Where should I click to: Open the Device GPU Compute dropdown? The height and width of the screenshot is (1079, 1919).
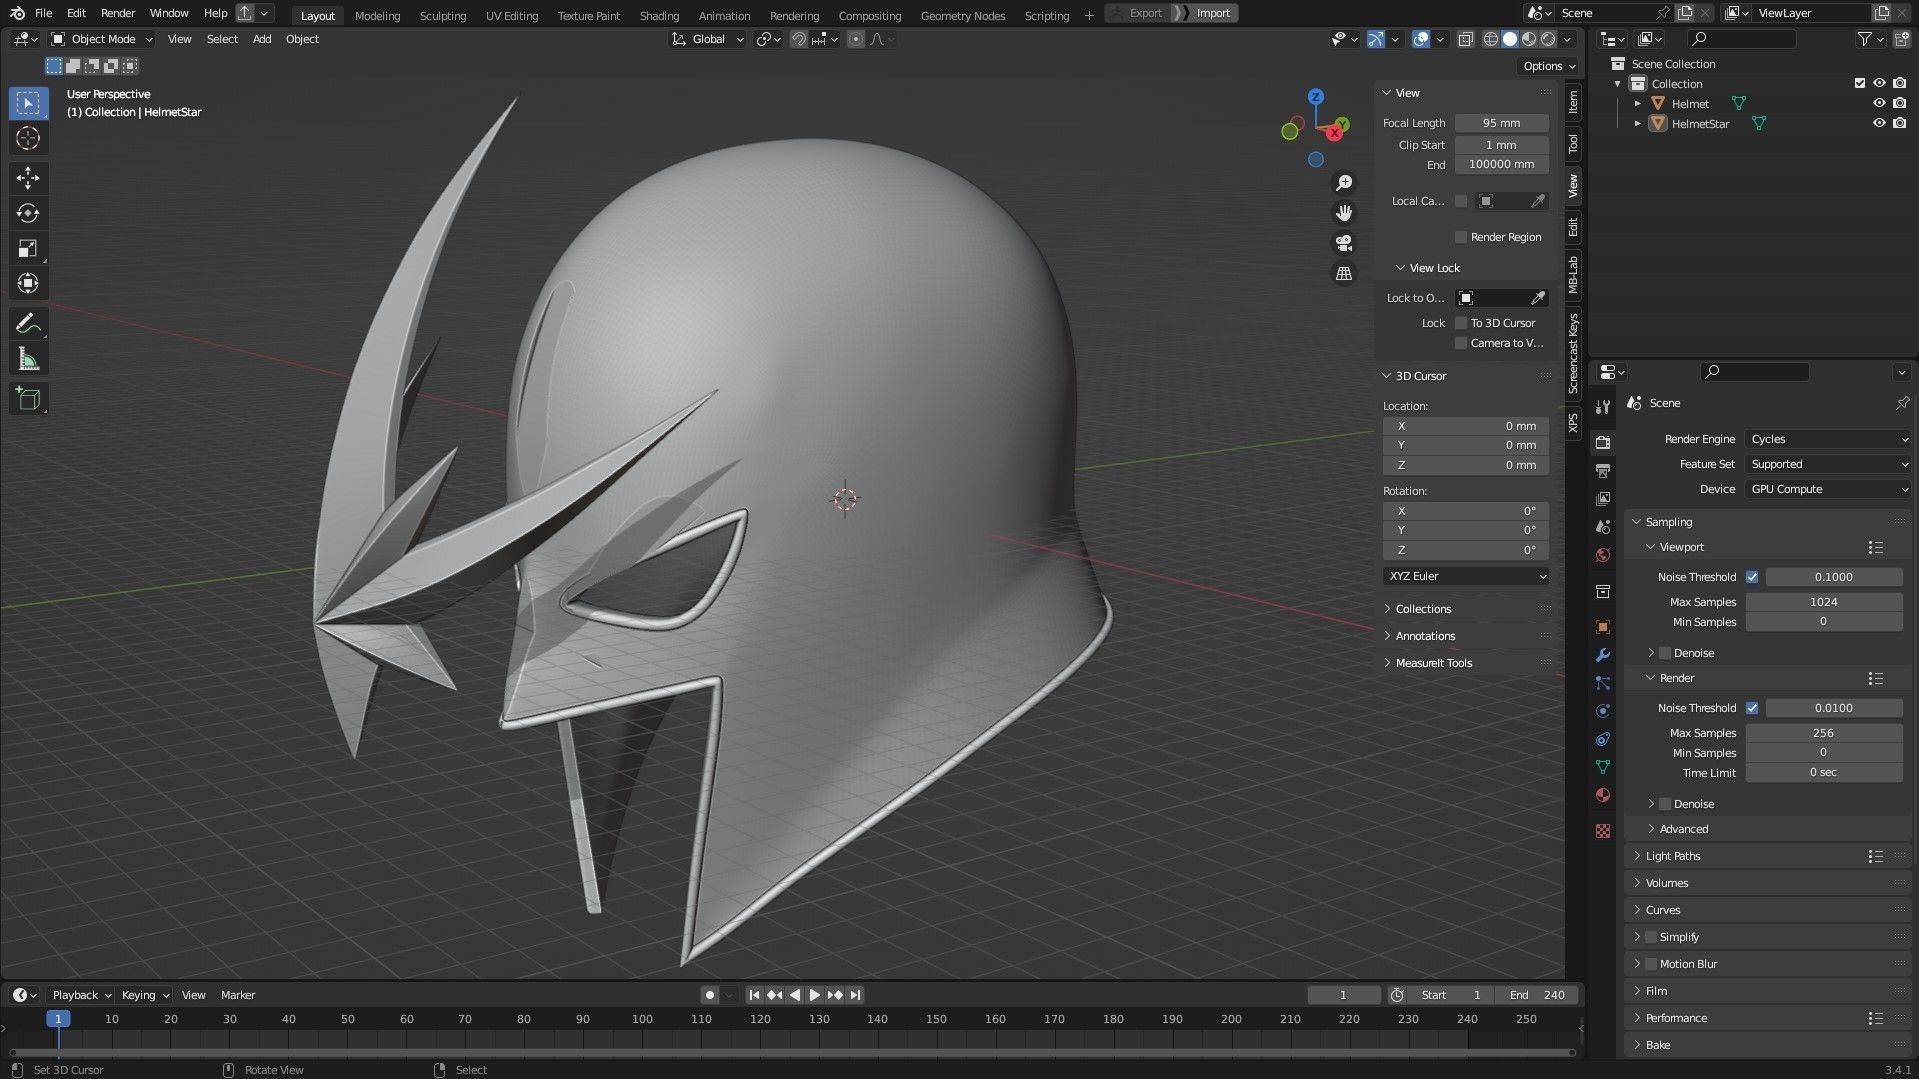(1827, 489)
